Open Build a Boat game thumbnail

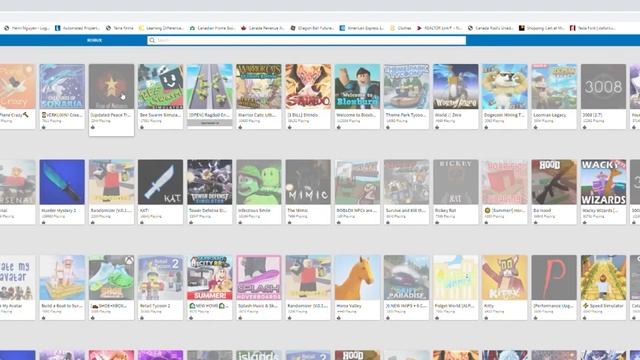coord(62,278)
